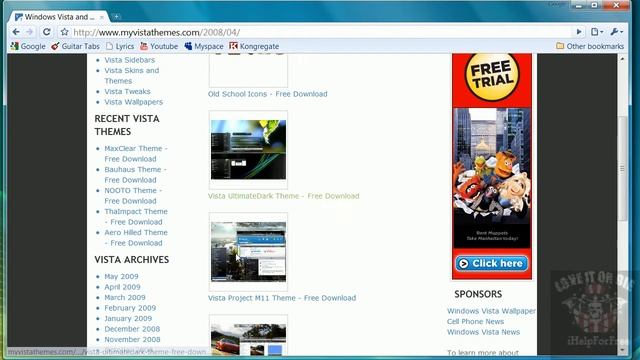Open the Vista Skins and Themes link
Viewport: 640px width, 360px height.
131,76
